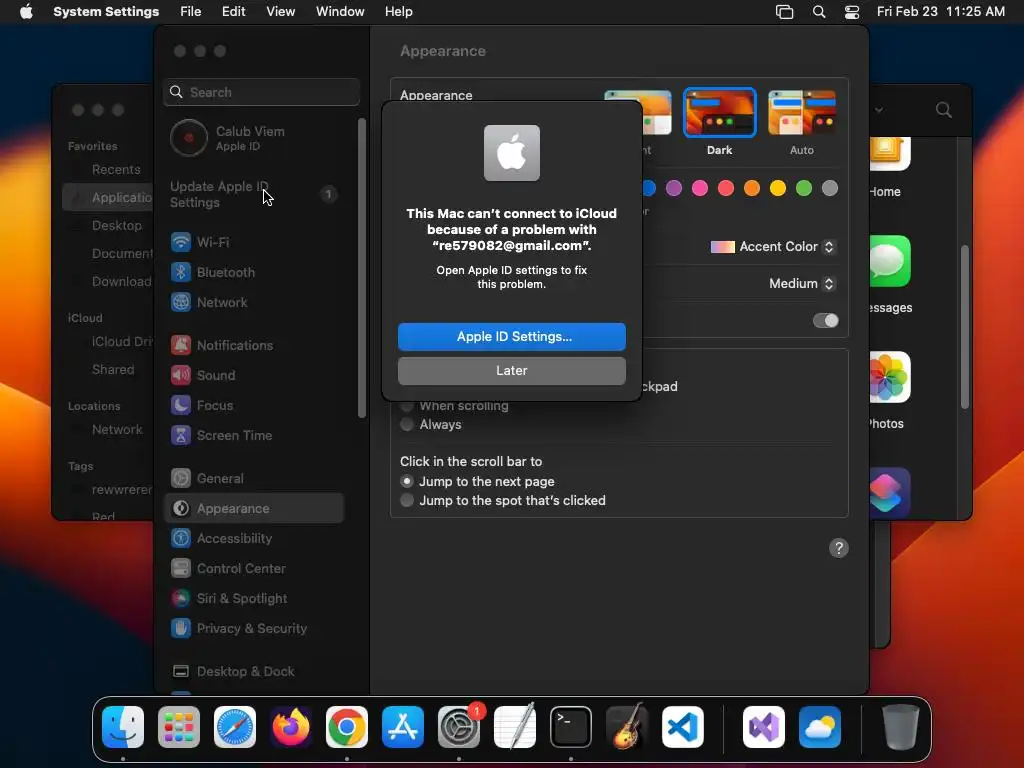The height and width of the screenshot is (768, 1024).
Task: Launch Finder from the Dock
Action: pyautogui.click(x=123, y=727)
